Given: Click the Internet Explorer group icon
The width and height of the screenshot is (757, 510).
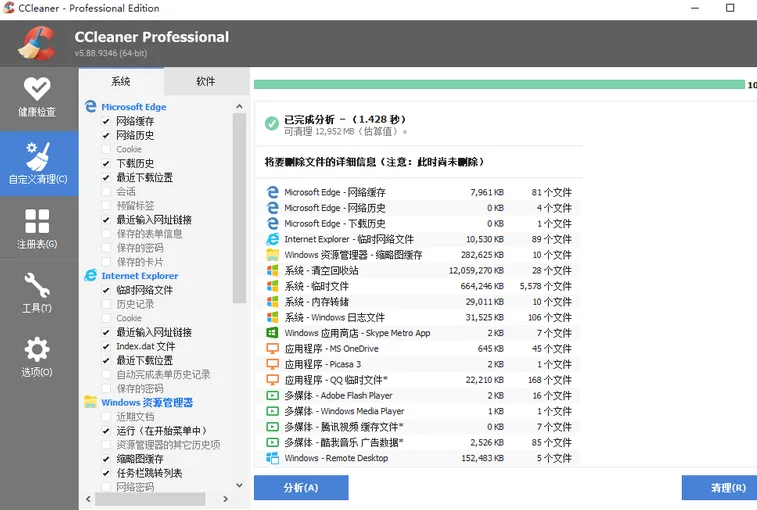Looking at the screenshot, I should 90,275.
